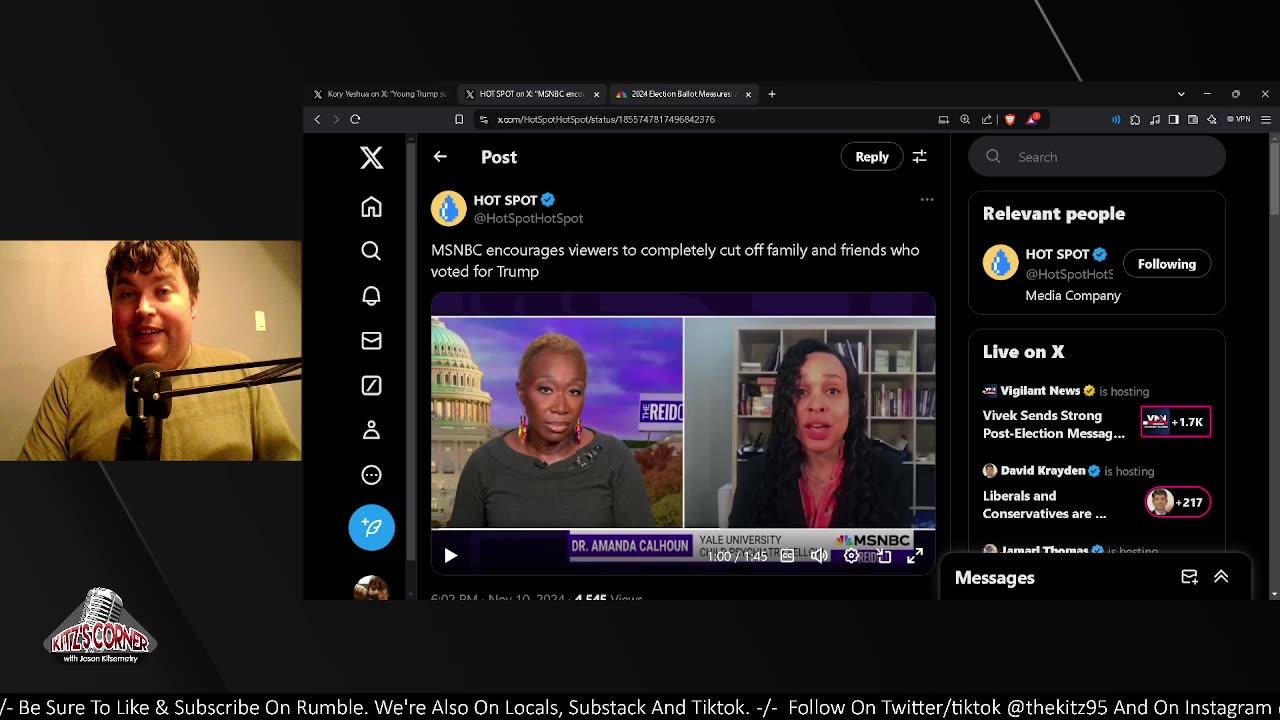Screen dimensions: 1280x720
Task: Toggle closed captions on video
Action: point(787,556)
